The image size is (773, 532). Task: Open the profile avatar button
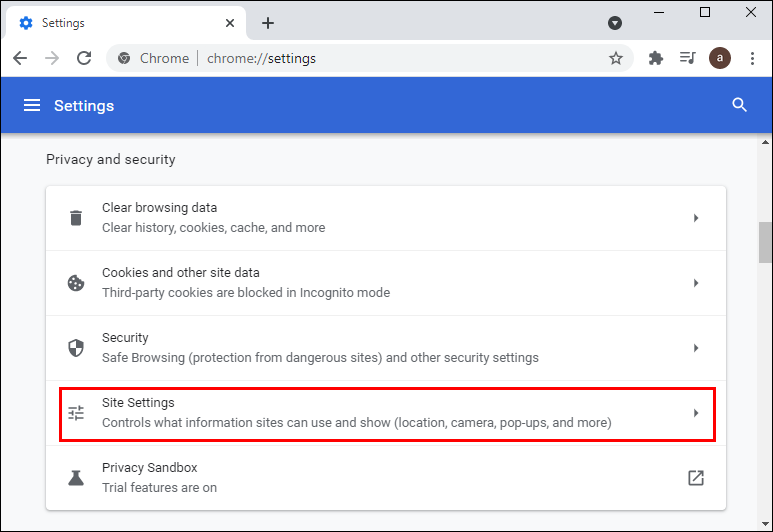(x=720, y=58)
